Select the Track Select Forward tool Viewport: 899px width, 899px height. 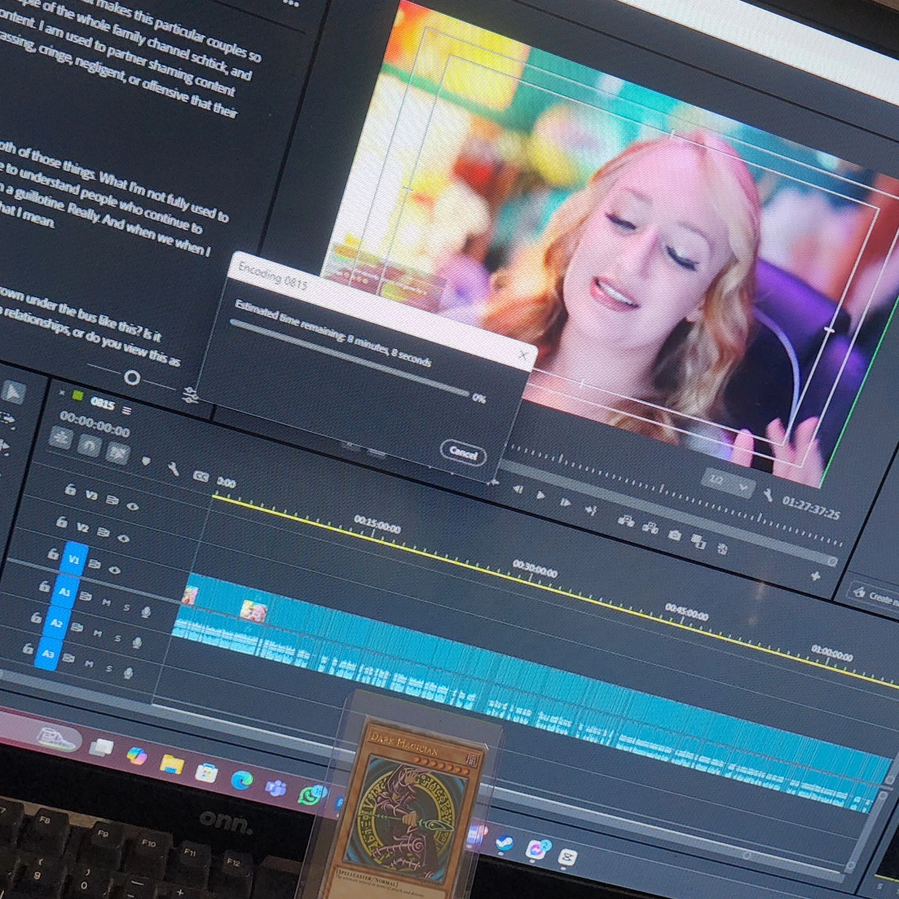point(7,420)
